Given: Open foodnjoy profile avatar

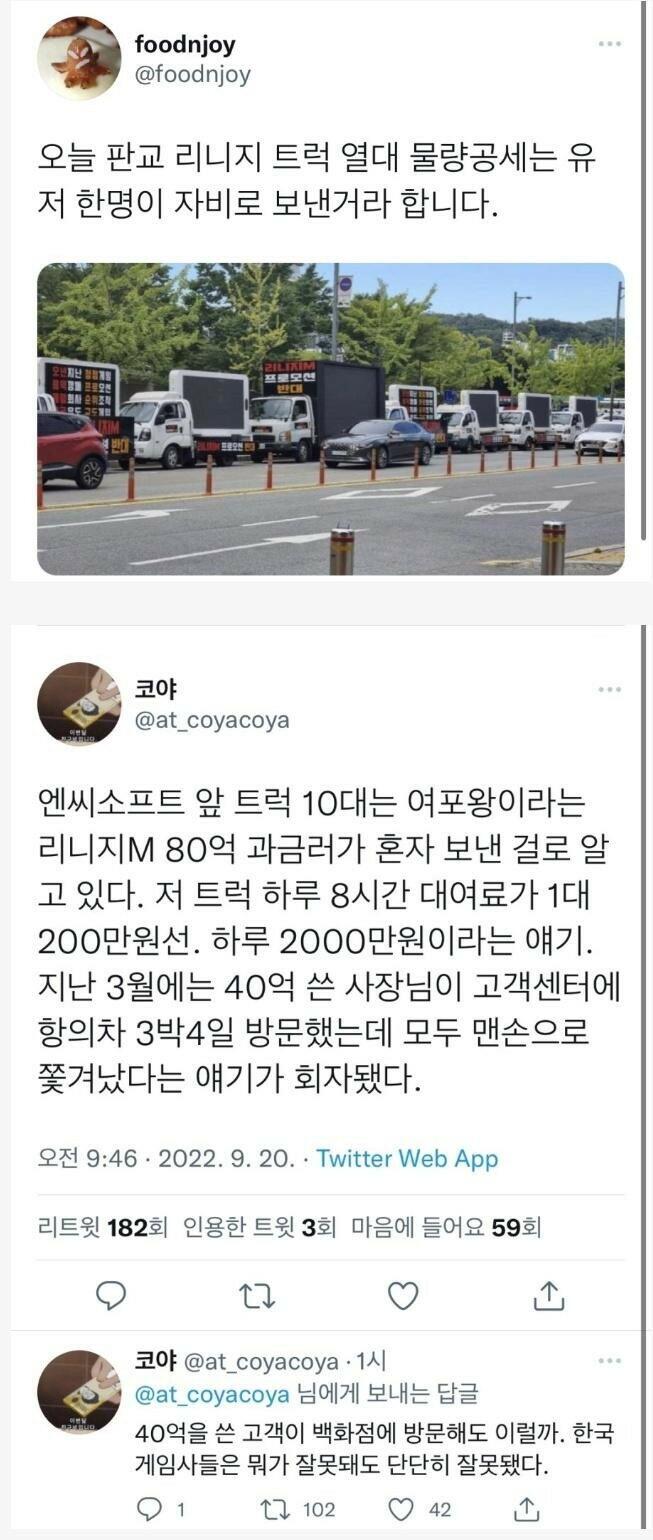Looking at the screenshot, I should (79, 58).
